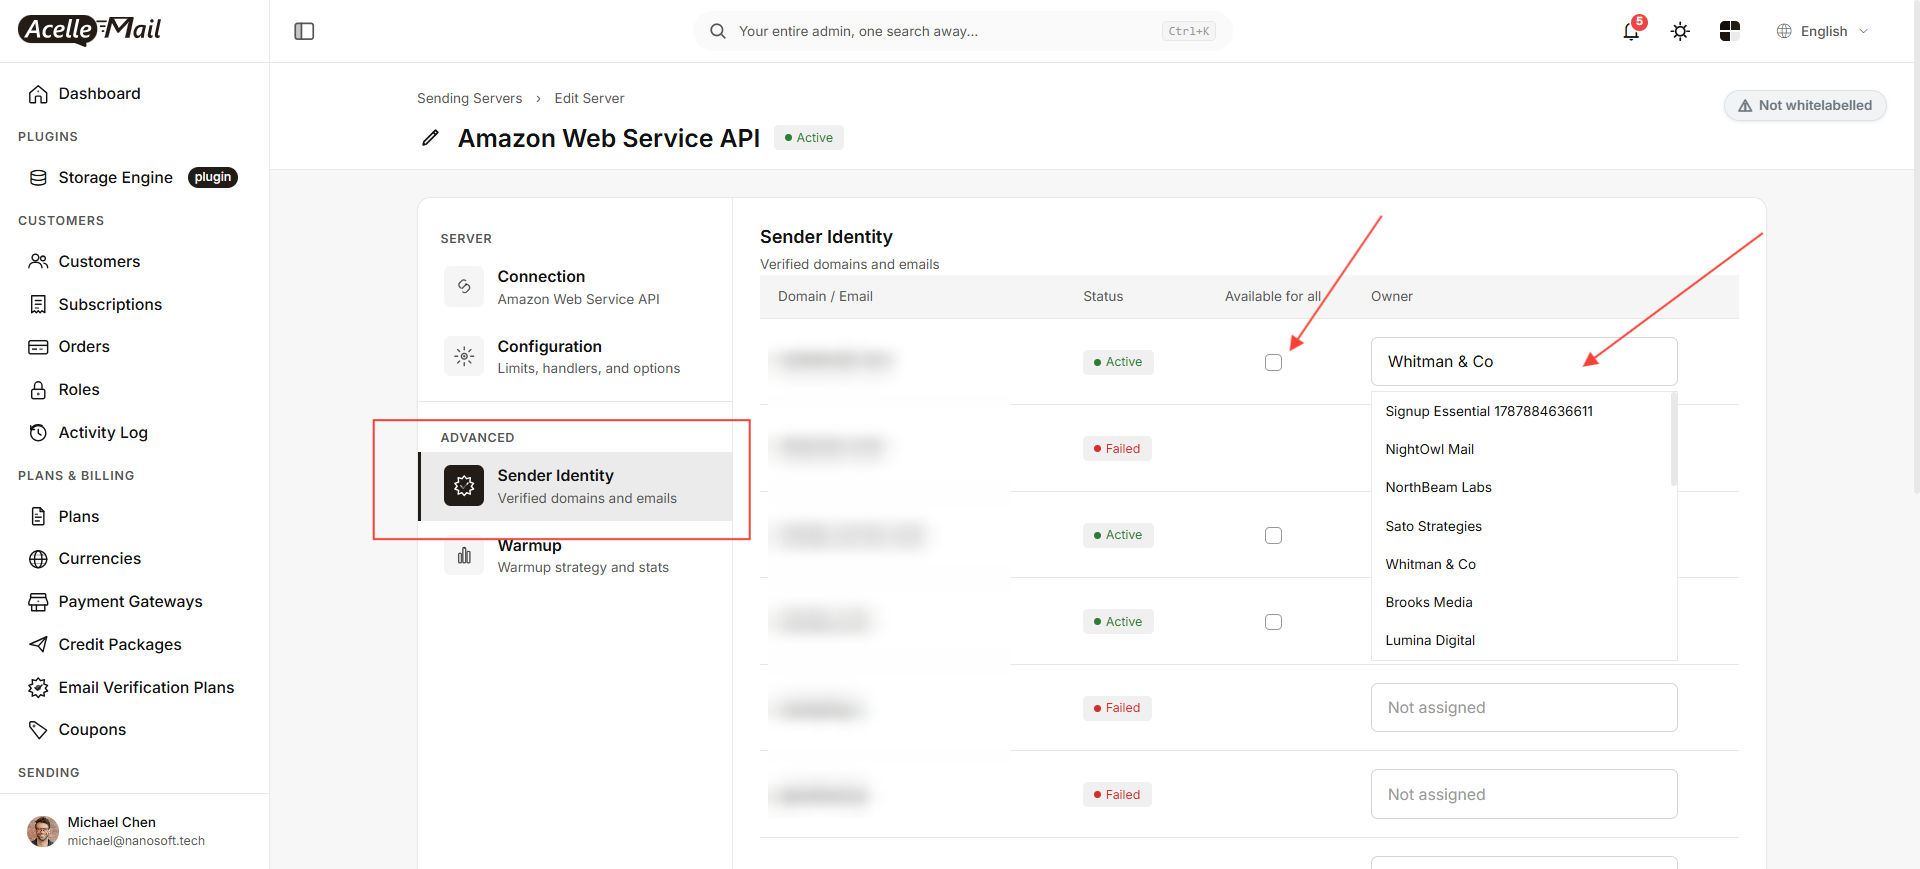This screenshot has height=869, width=1920.
Task: Choose Sato Strategies from owner list
Action: (1522, 526)
